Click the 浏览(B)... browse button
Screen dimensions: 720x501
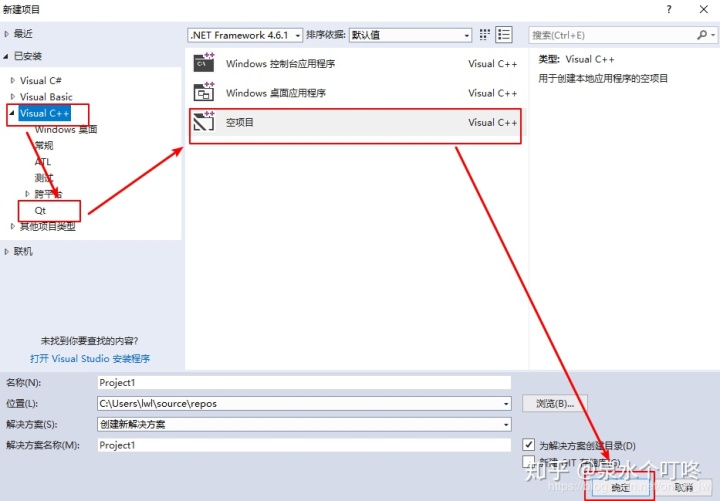[555, 404]
